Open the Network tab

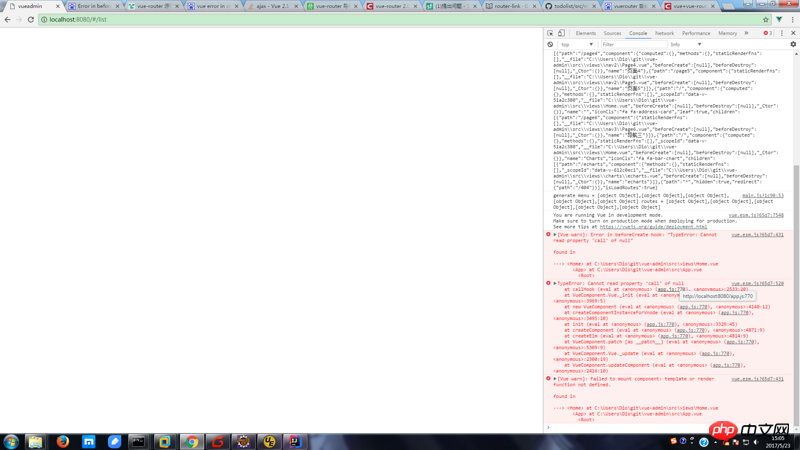click(664, 33)
